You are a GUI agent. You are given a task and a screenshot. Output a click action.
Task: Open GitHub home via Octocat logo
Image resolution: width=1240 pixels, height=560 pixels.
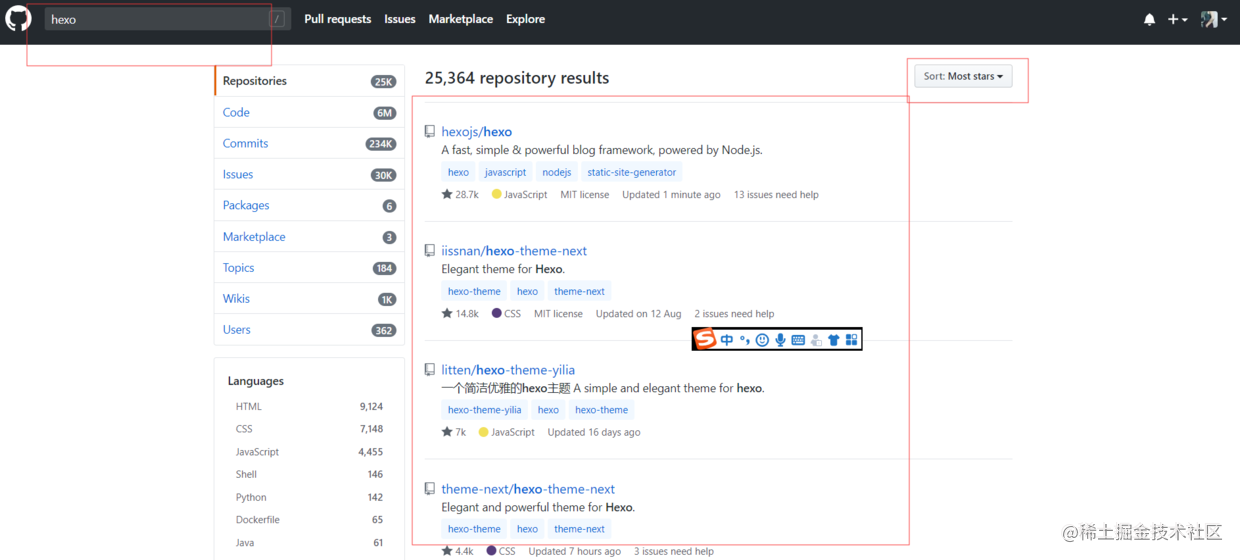click(x=19, y=18)
